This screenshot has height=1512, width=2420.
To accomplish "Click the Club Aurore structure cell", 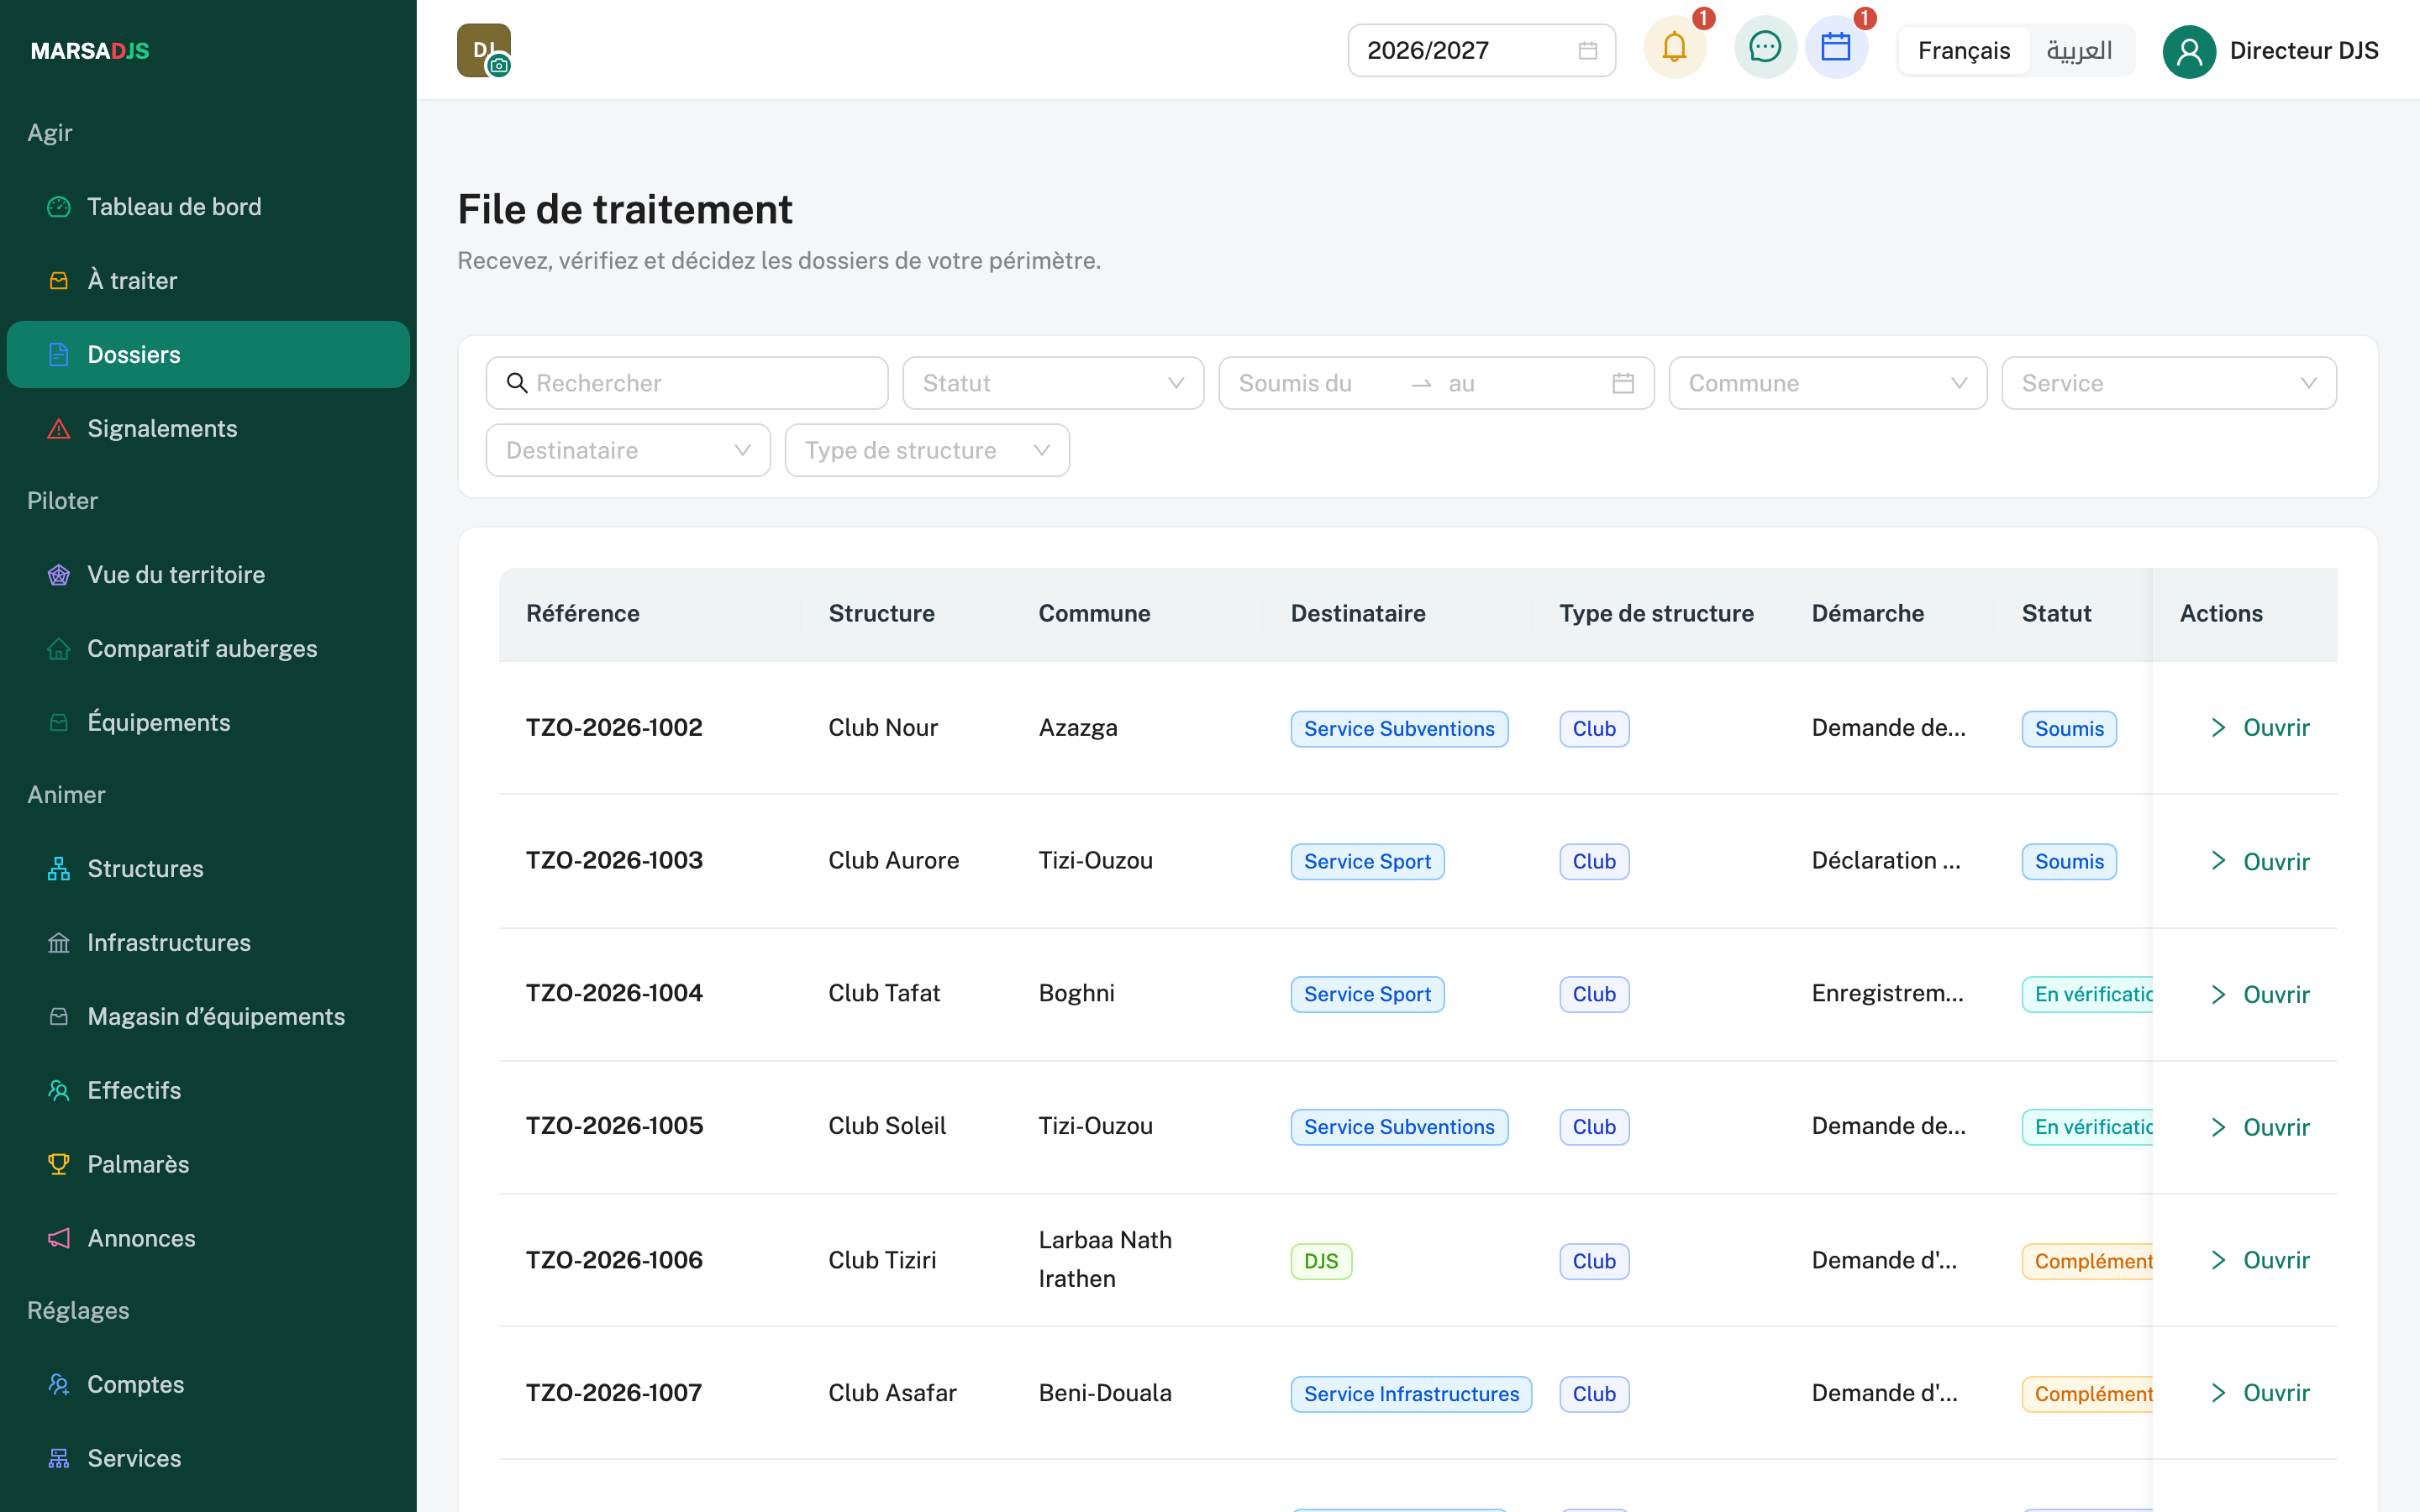I will 893,861.
